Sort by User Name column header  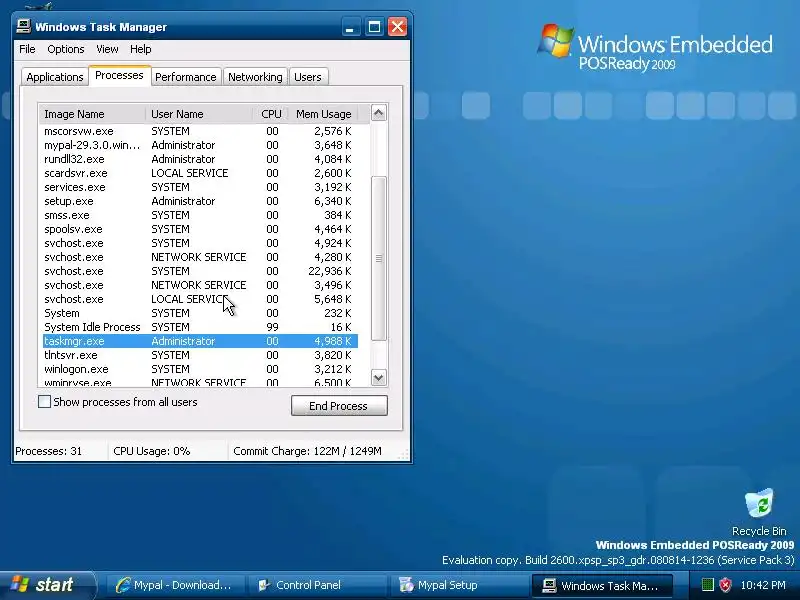(x=199, y=114)
